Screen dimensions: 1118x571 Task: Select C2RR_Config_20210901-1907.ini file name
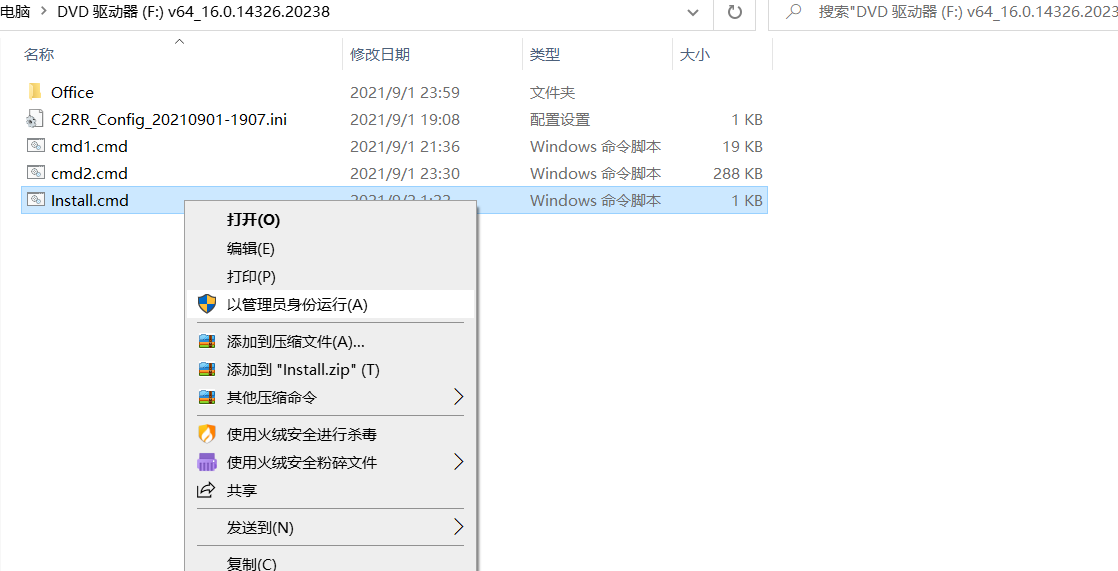click(169, 119)
